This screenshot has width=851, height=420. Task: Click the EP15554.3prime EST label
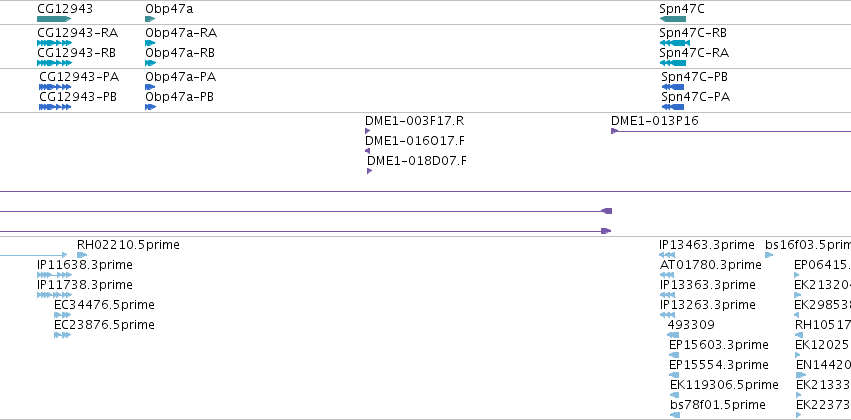[x=719, y=365]
